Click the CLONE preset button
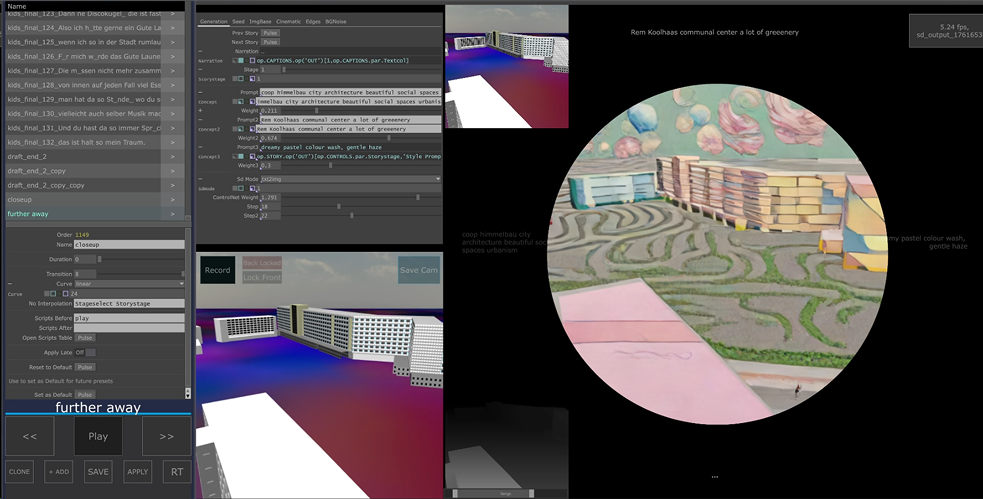The width and height of the screenshot is (983, 499). [20, 471]
